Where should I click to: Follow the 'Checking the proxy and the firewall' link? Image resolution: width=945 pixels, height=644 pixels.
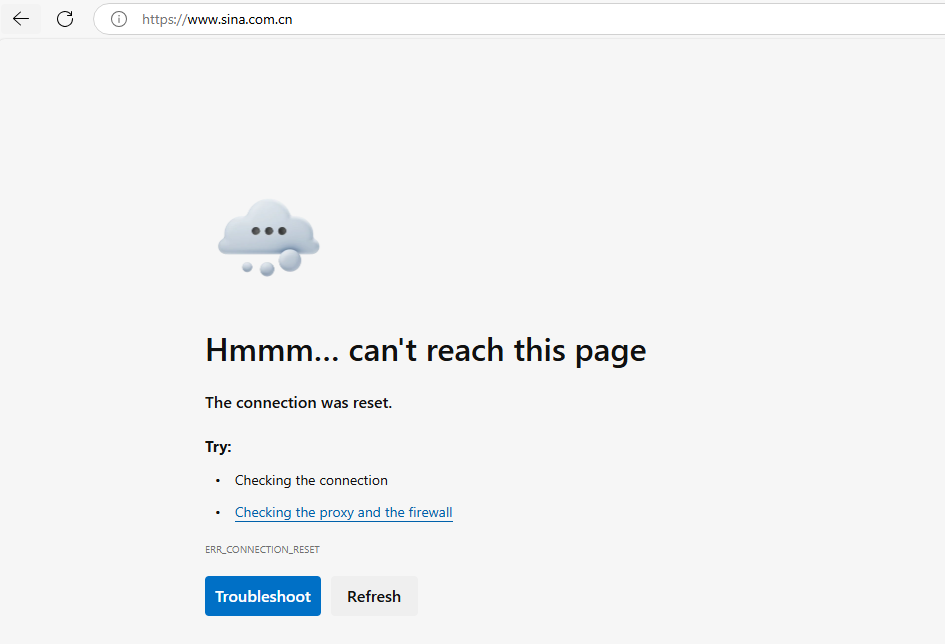point(343,512)
